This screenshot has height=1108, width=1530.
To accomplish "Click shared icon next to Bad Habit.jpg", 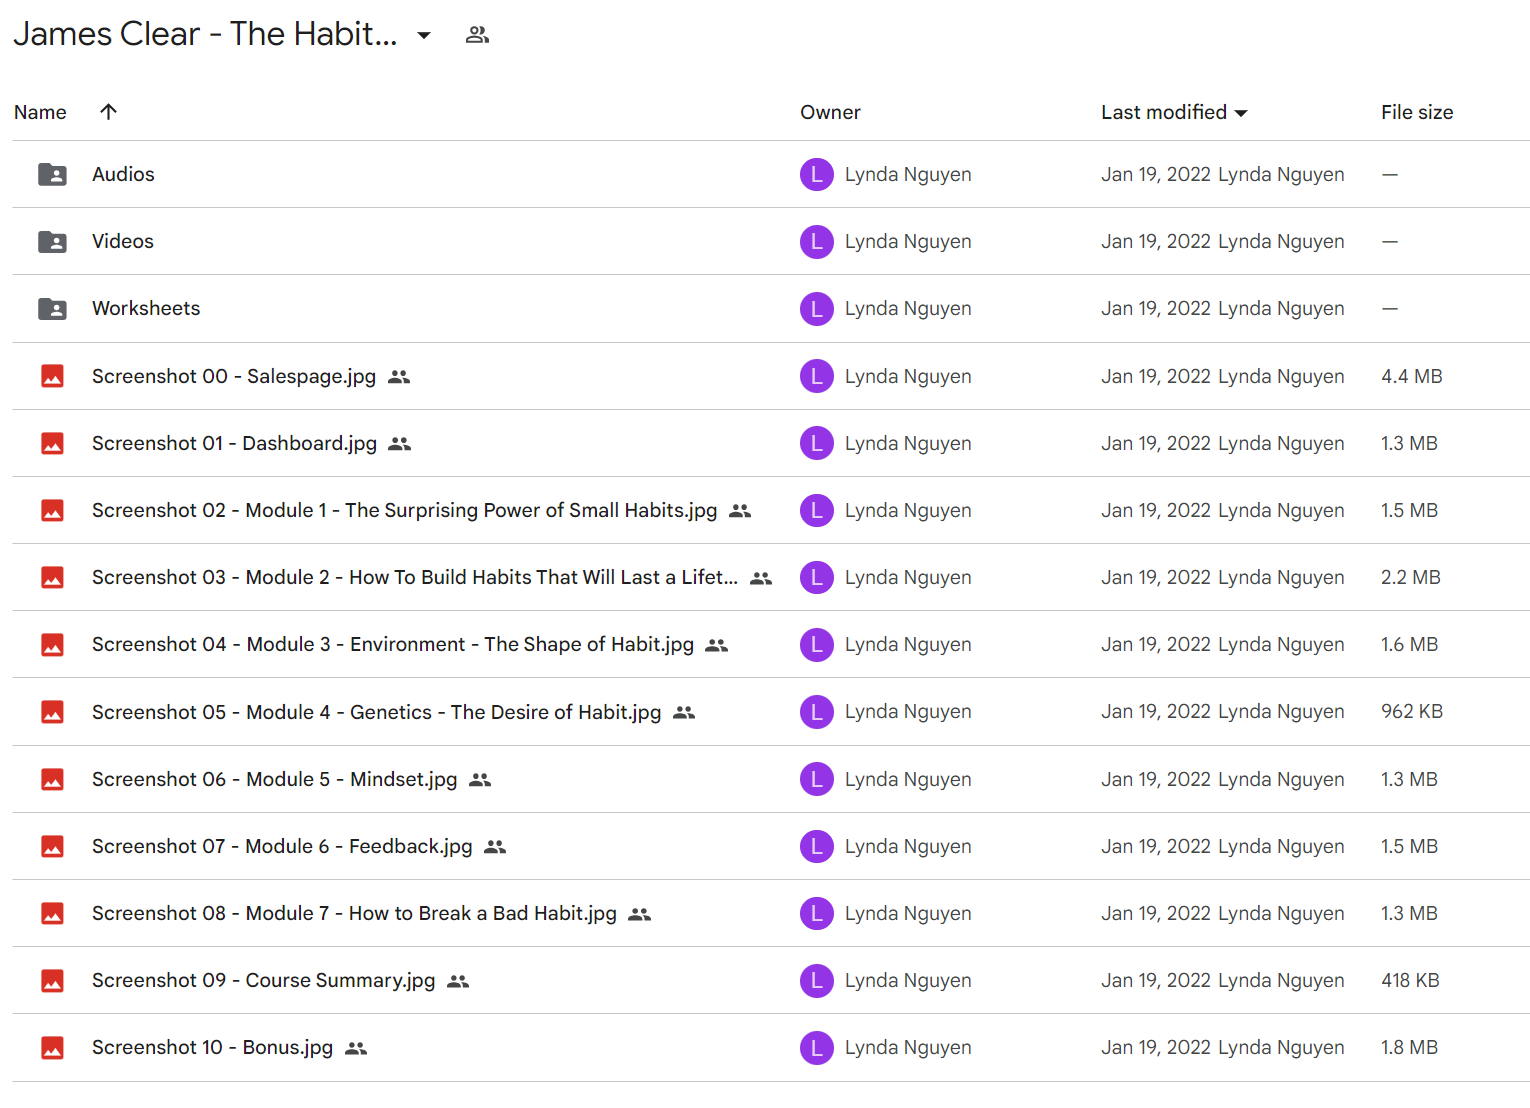I will [x=640, y=914].
